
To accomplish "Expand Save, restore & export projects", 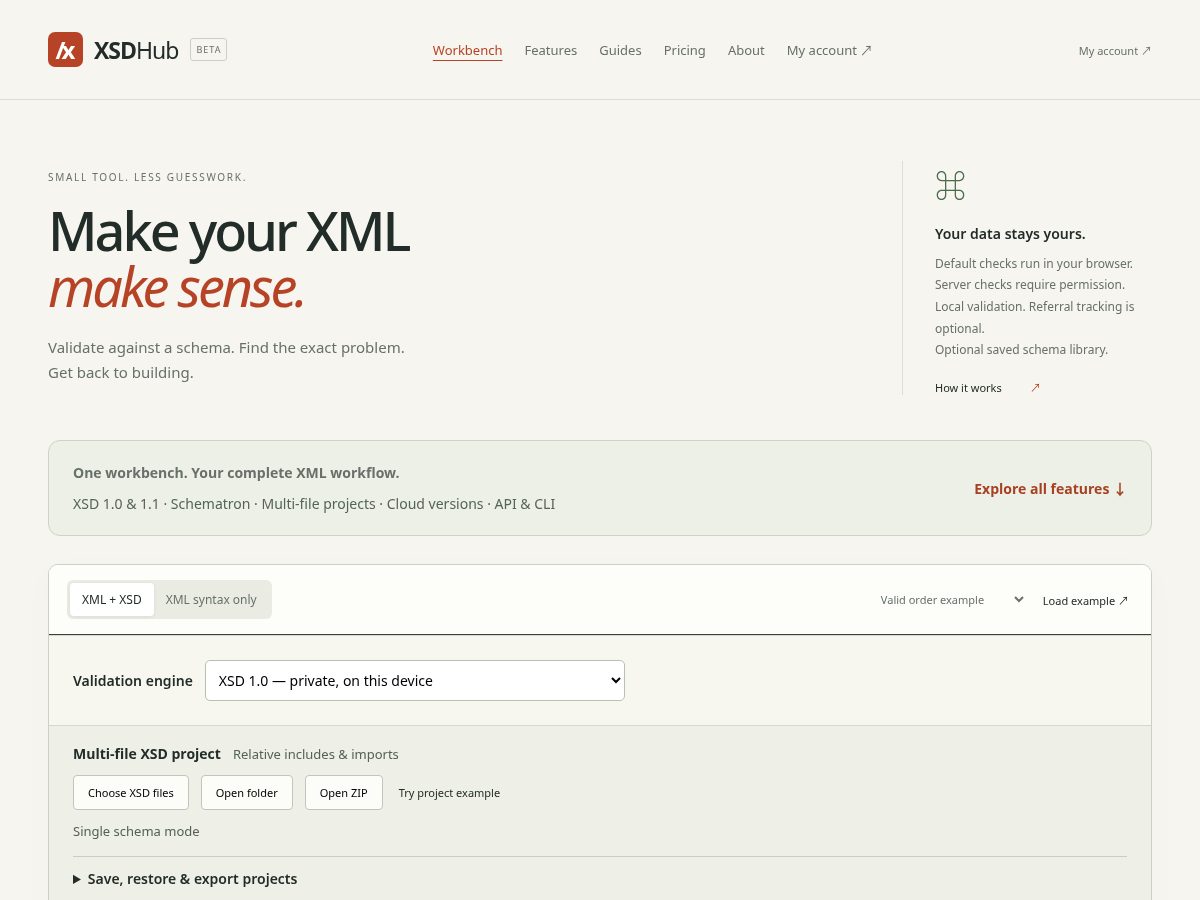I will click(x=185, y=879).
